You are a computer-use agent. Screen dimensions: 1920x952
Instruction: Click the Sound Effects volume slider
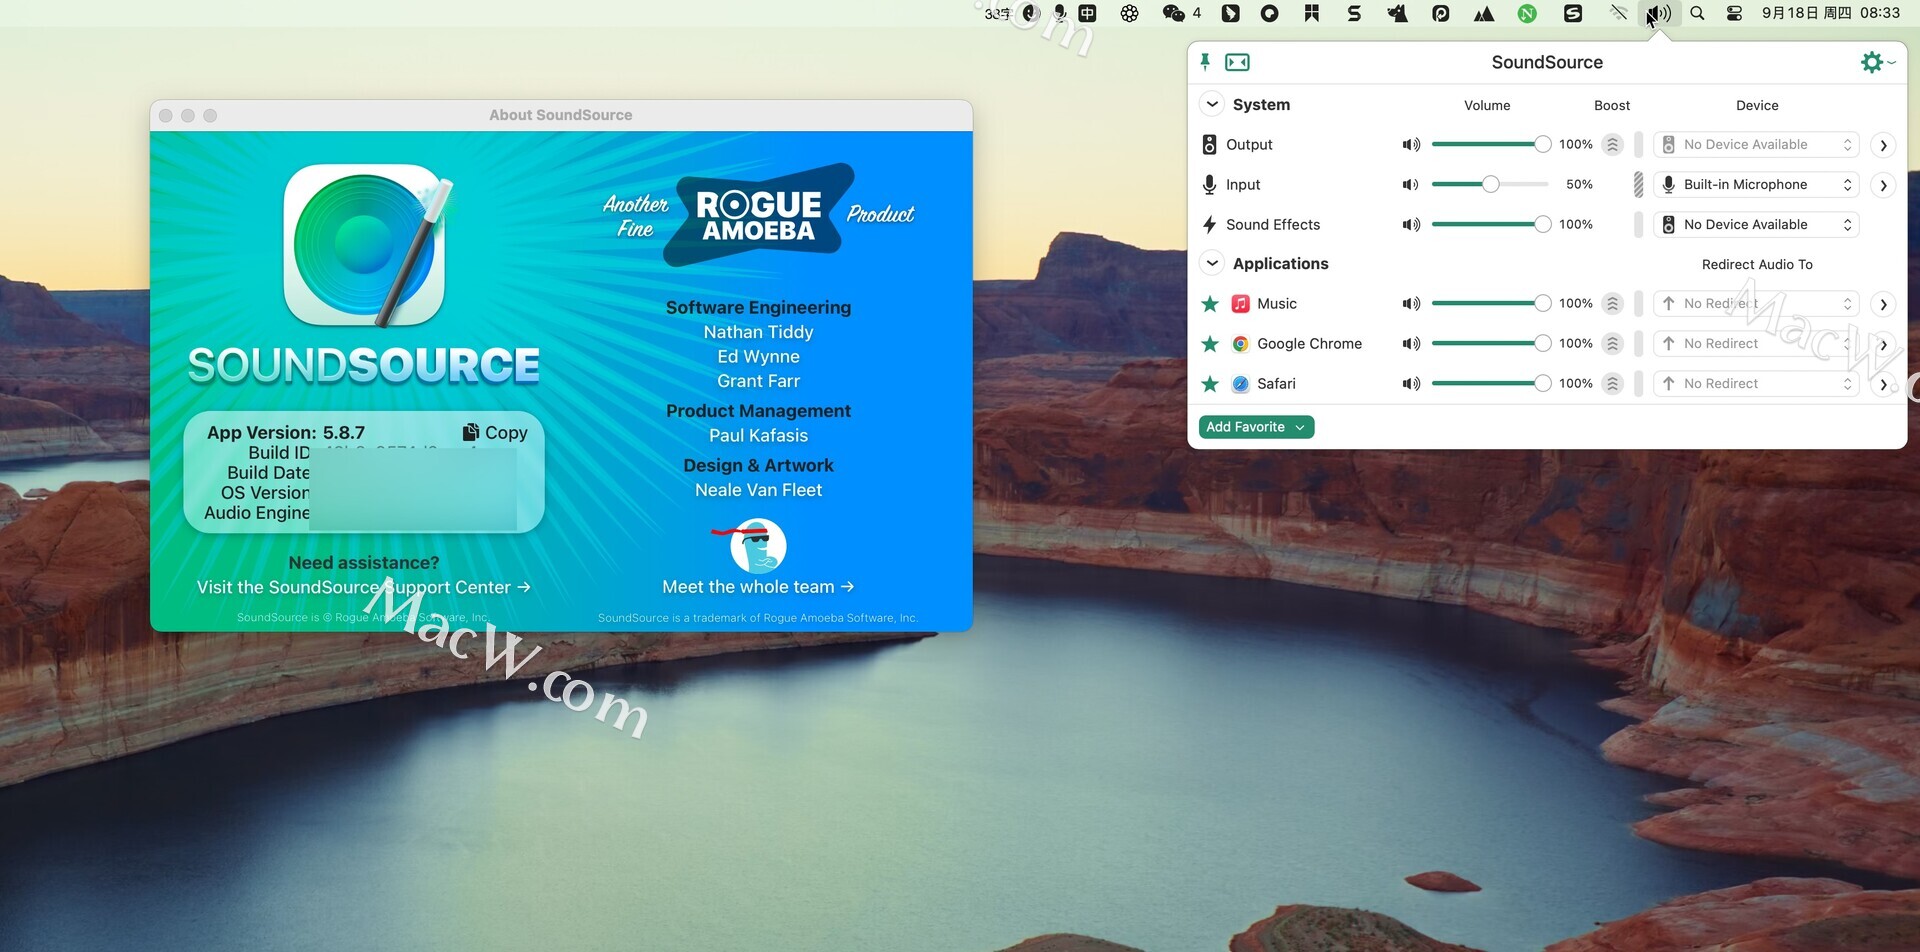[x=1490, y=225]
